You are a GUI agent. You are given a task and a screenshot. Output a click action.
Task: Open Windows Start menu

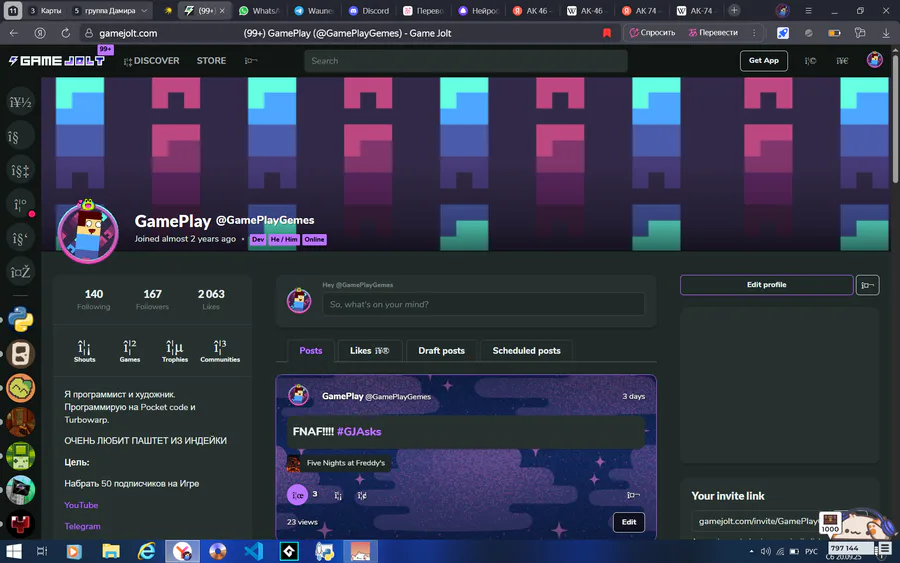click(14, 552)
